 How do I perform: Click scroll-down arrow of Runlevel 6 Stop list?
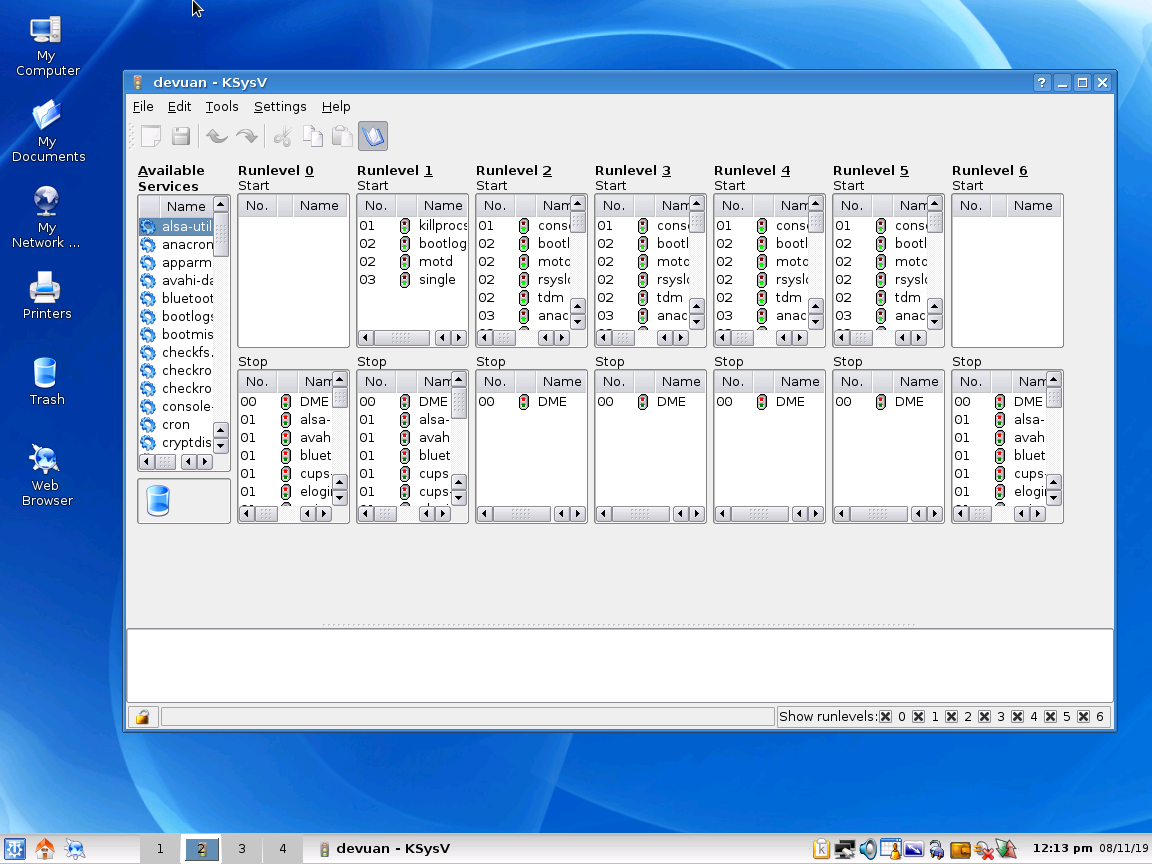(1054, 497)
